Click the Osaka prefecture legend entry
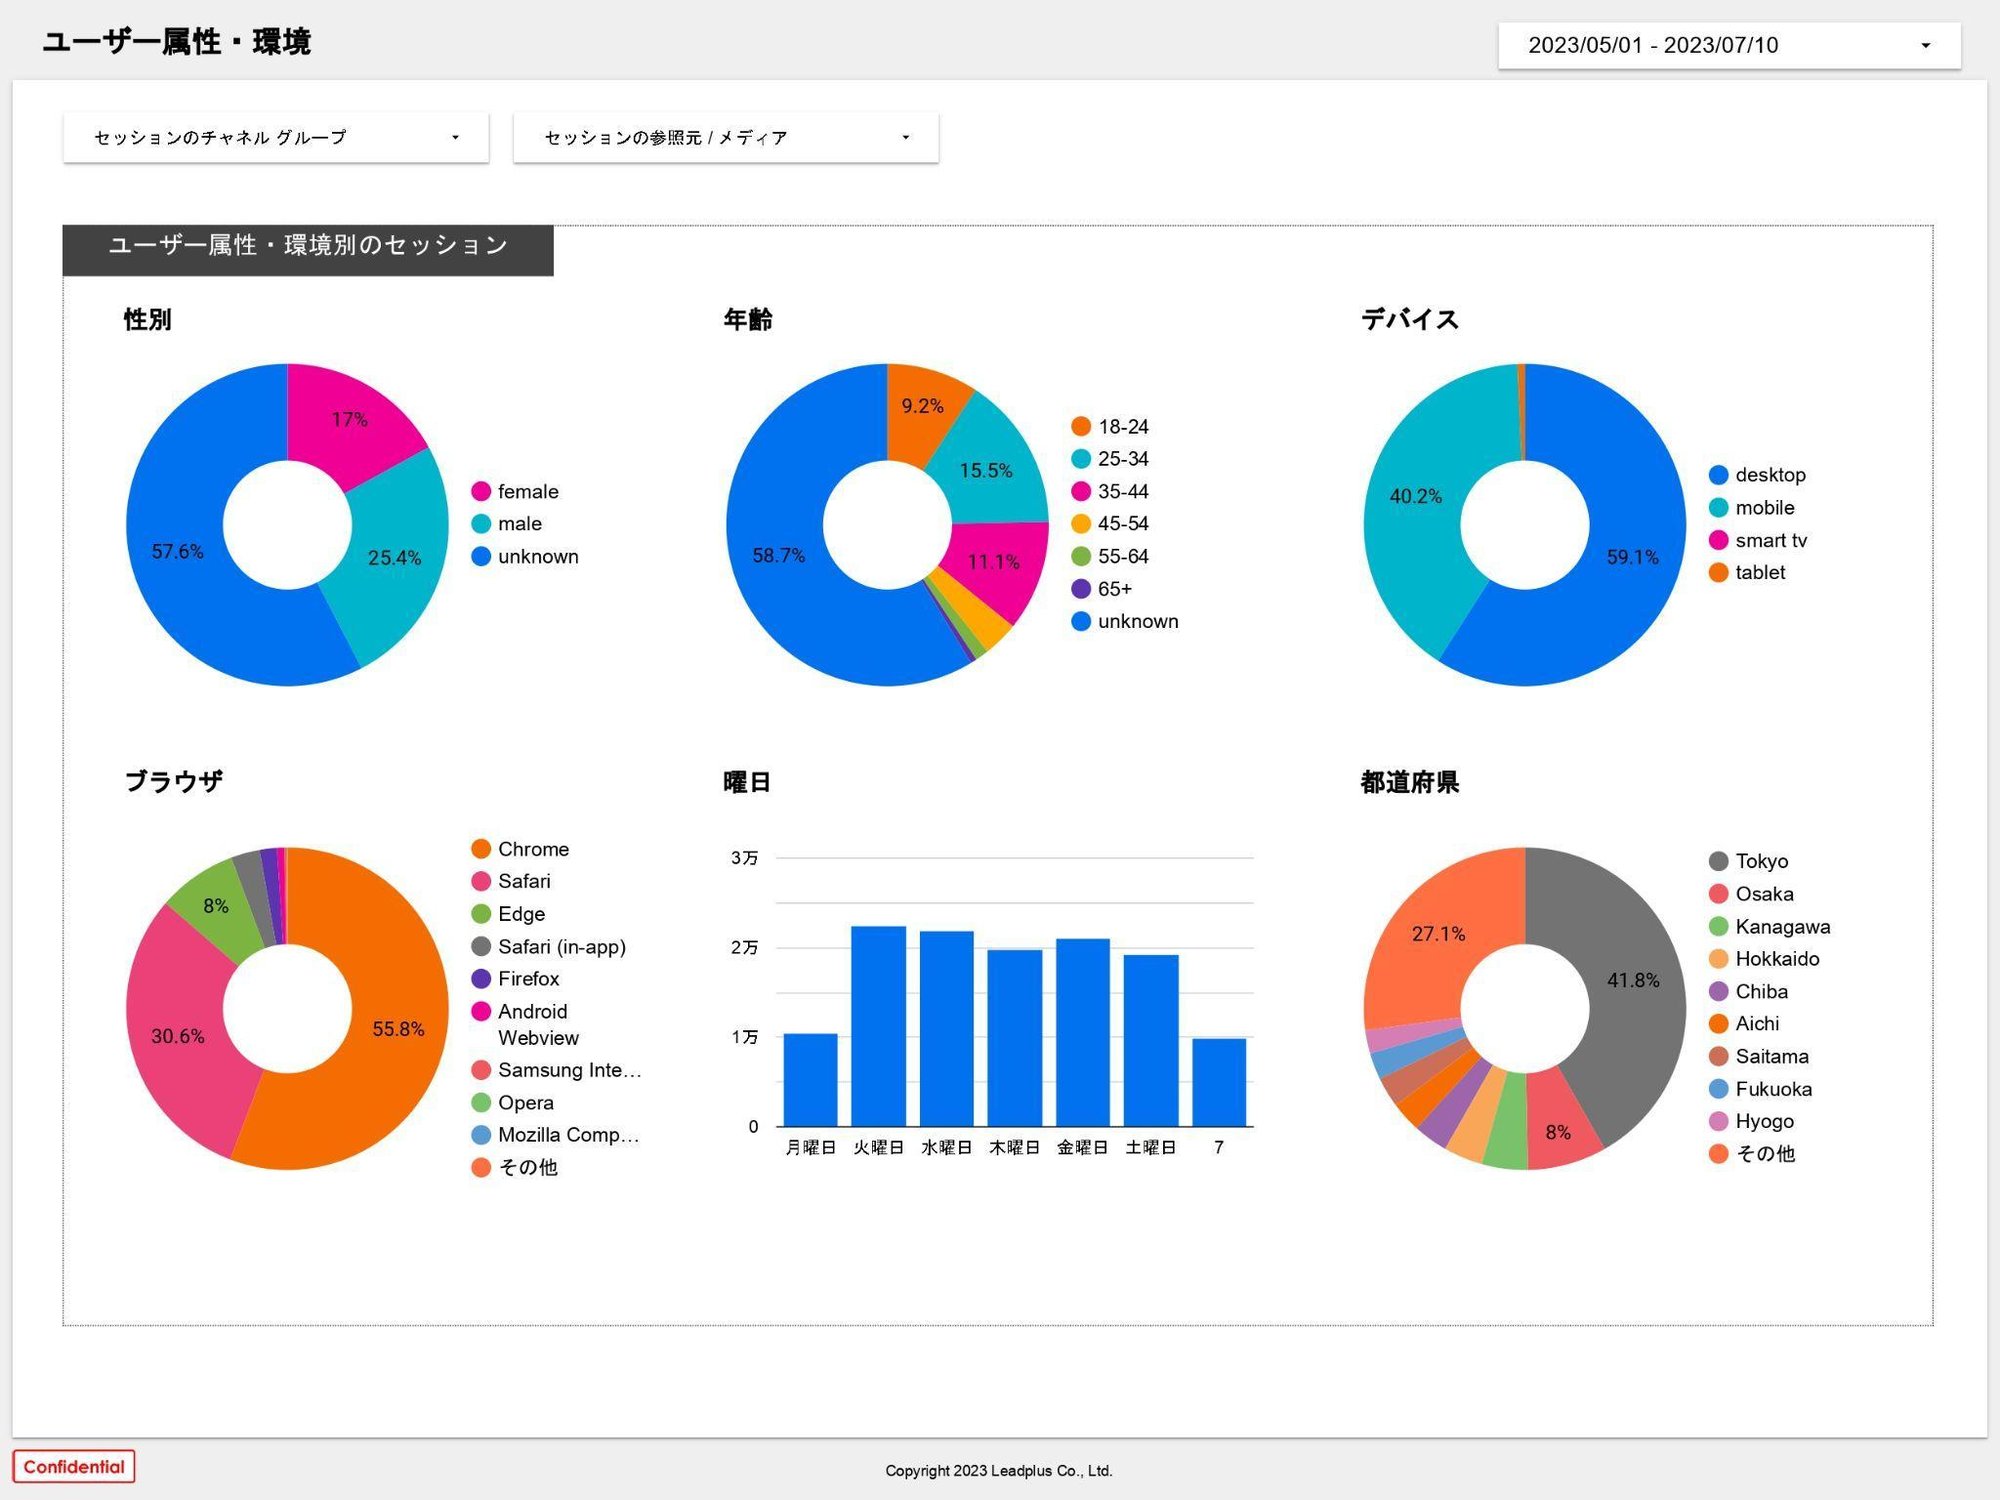Image resolution: width=2000 pixels, height=1500 pixels. pyautogui.click(x=1752, y=894)
